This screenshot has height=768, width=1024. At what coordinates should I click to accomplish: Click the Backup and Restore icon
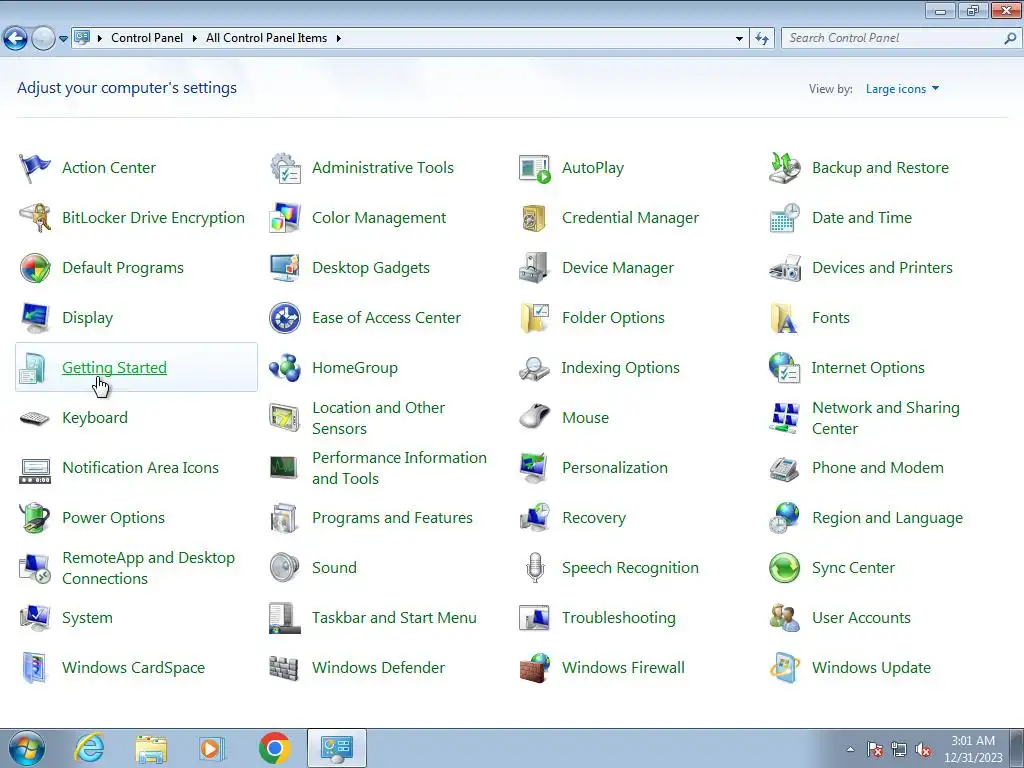[x=784, y=168]
